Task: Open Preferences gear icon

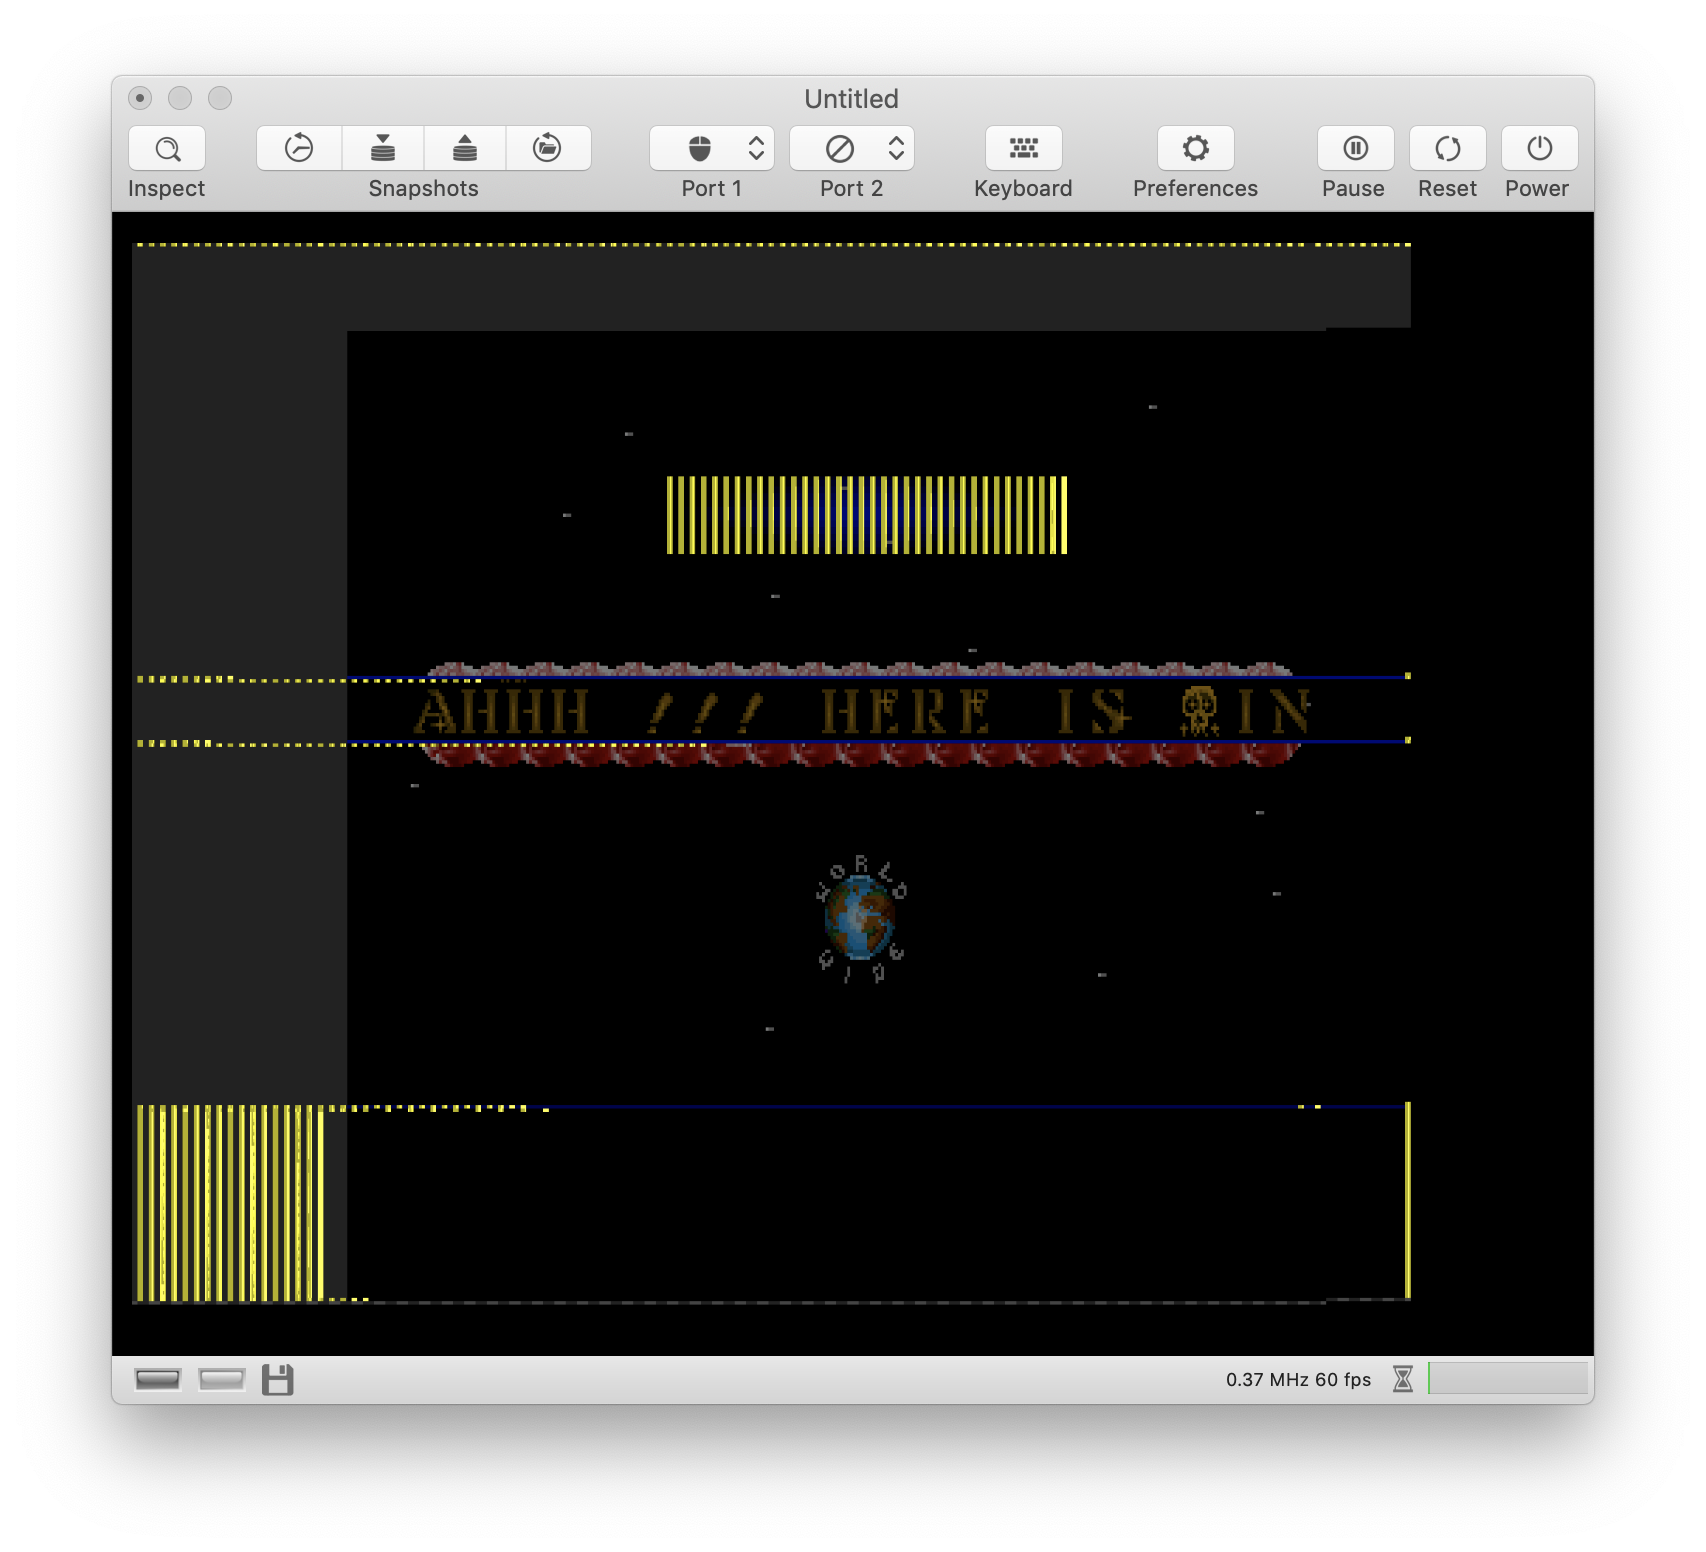Action: click(1195, 149)
